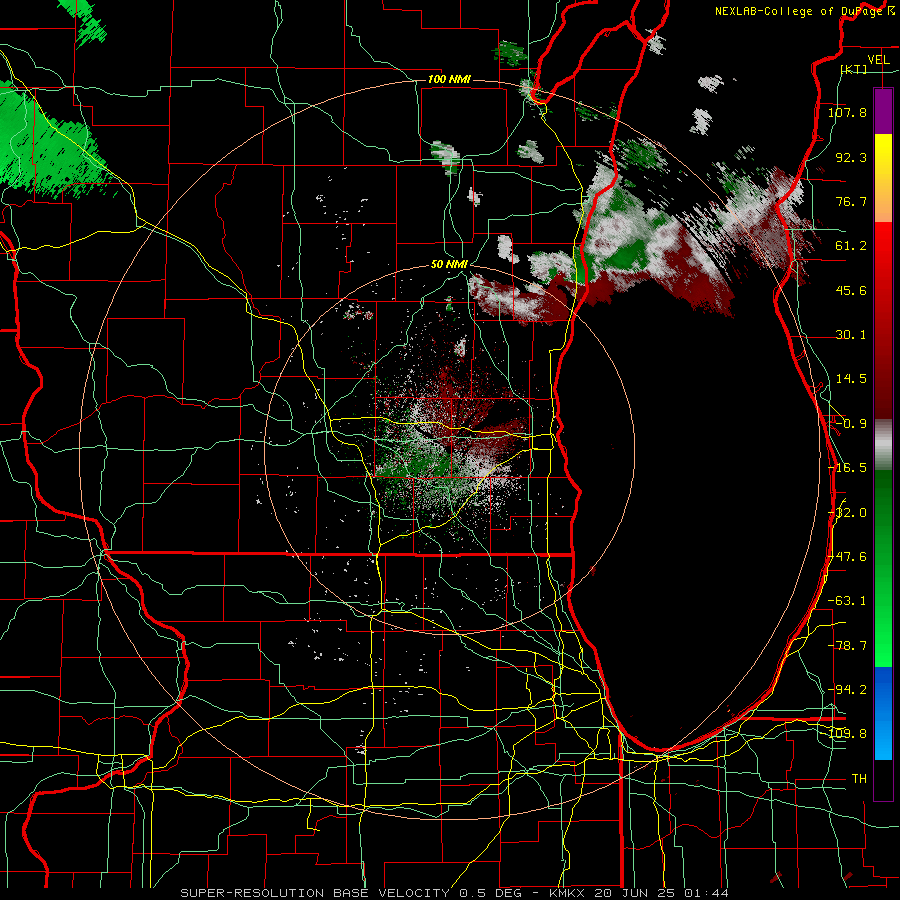
Task: Click the VEL legend title
Action: coord(878,59)
